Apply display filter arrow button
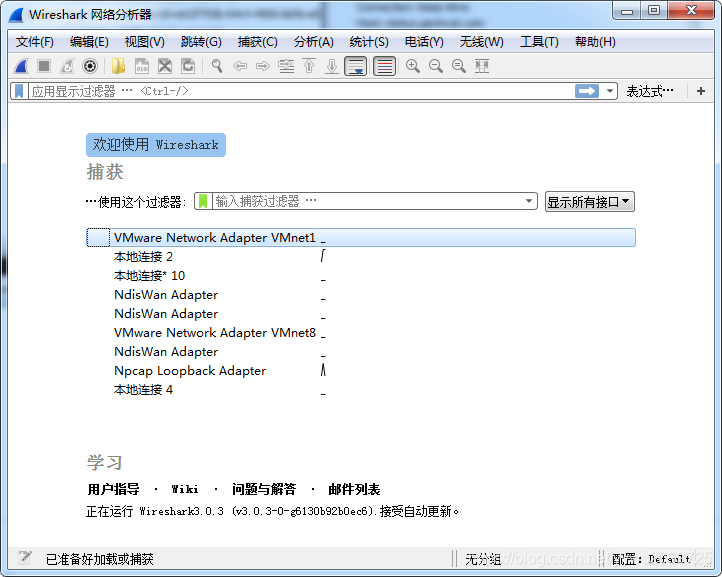Image resolution: width=722 pixels, height=577 pixels. pos(587,91)
